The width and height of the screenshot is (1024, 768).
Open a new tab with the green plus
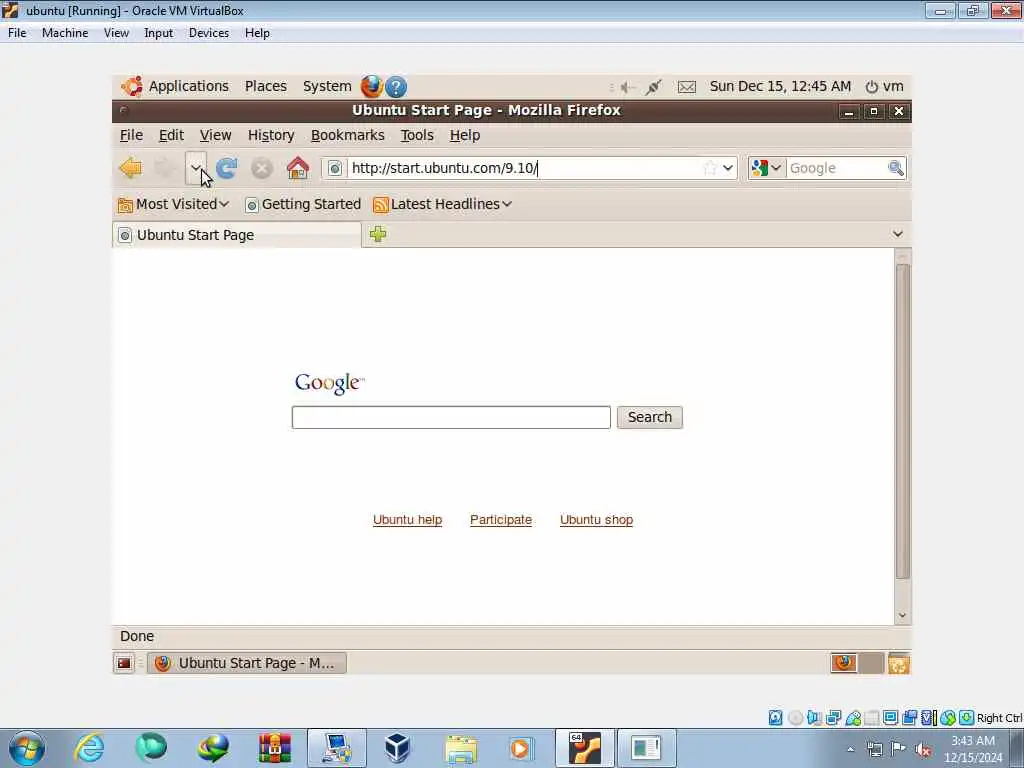(377, 234)
